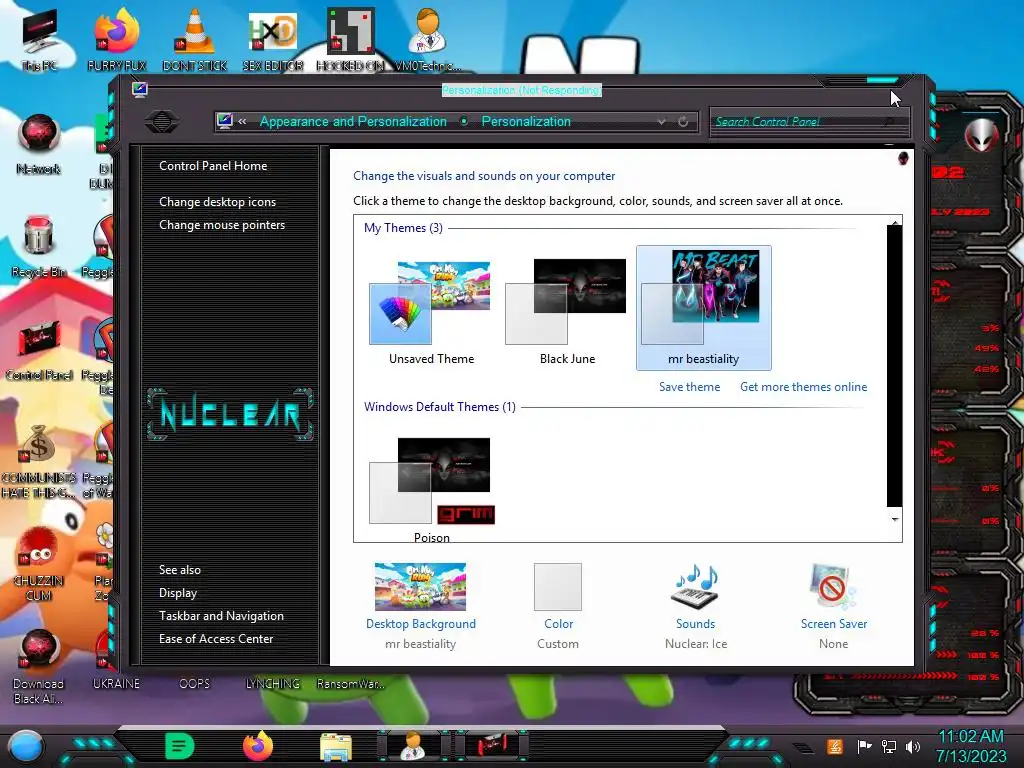
Task: Go to Control Panel Home
Action: pyautogui.click(x=213, y=166)
